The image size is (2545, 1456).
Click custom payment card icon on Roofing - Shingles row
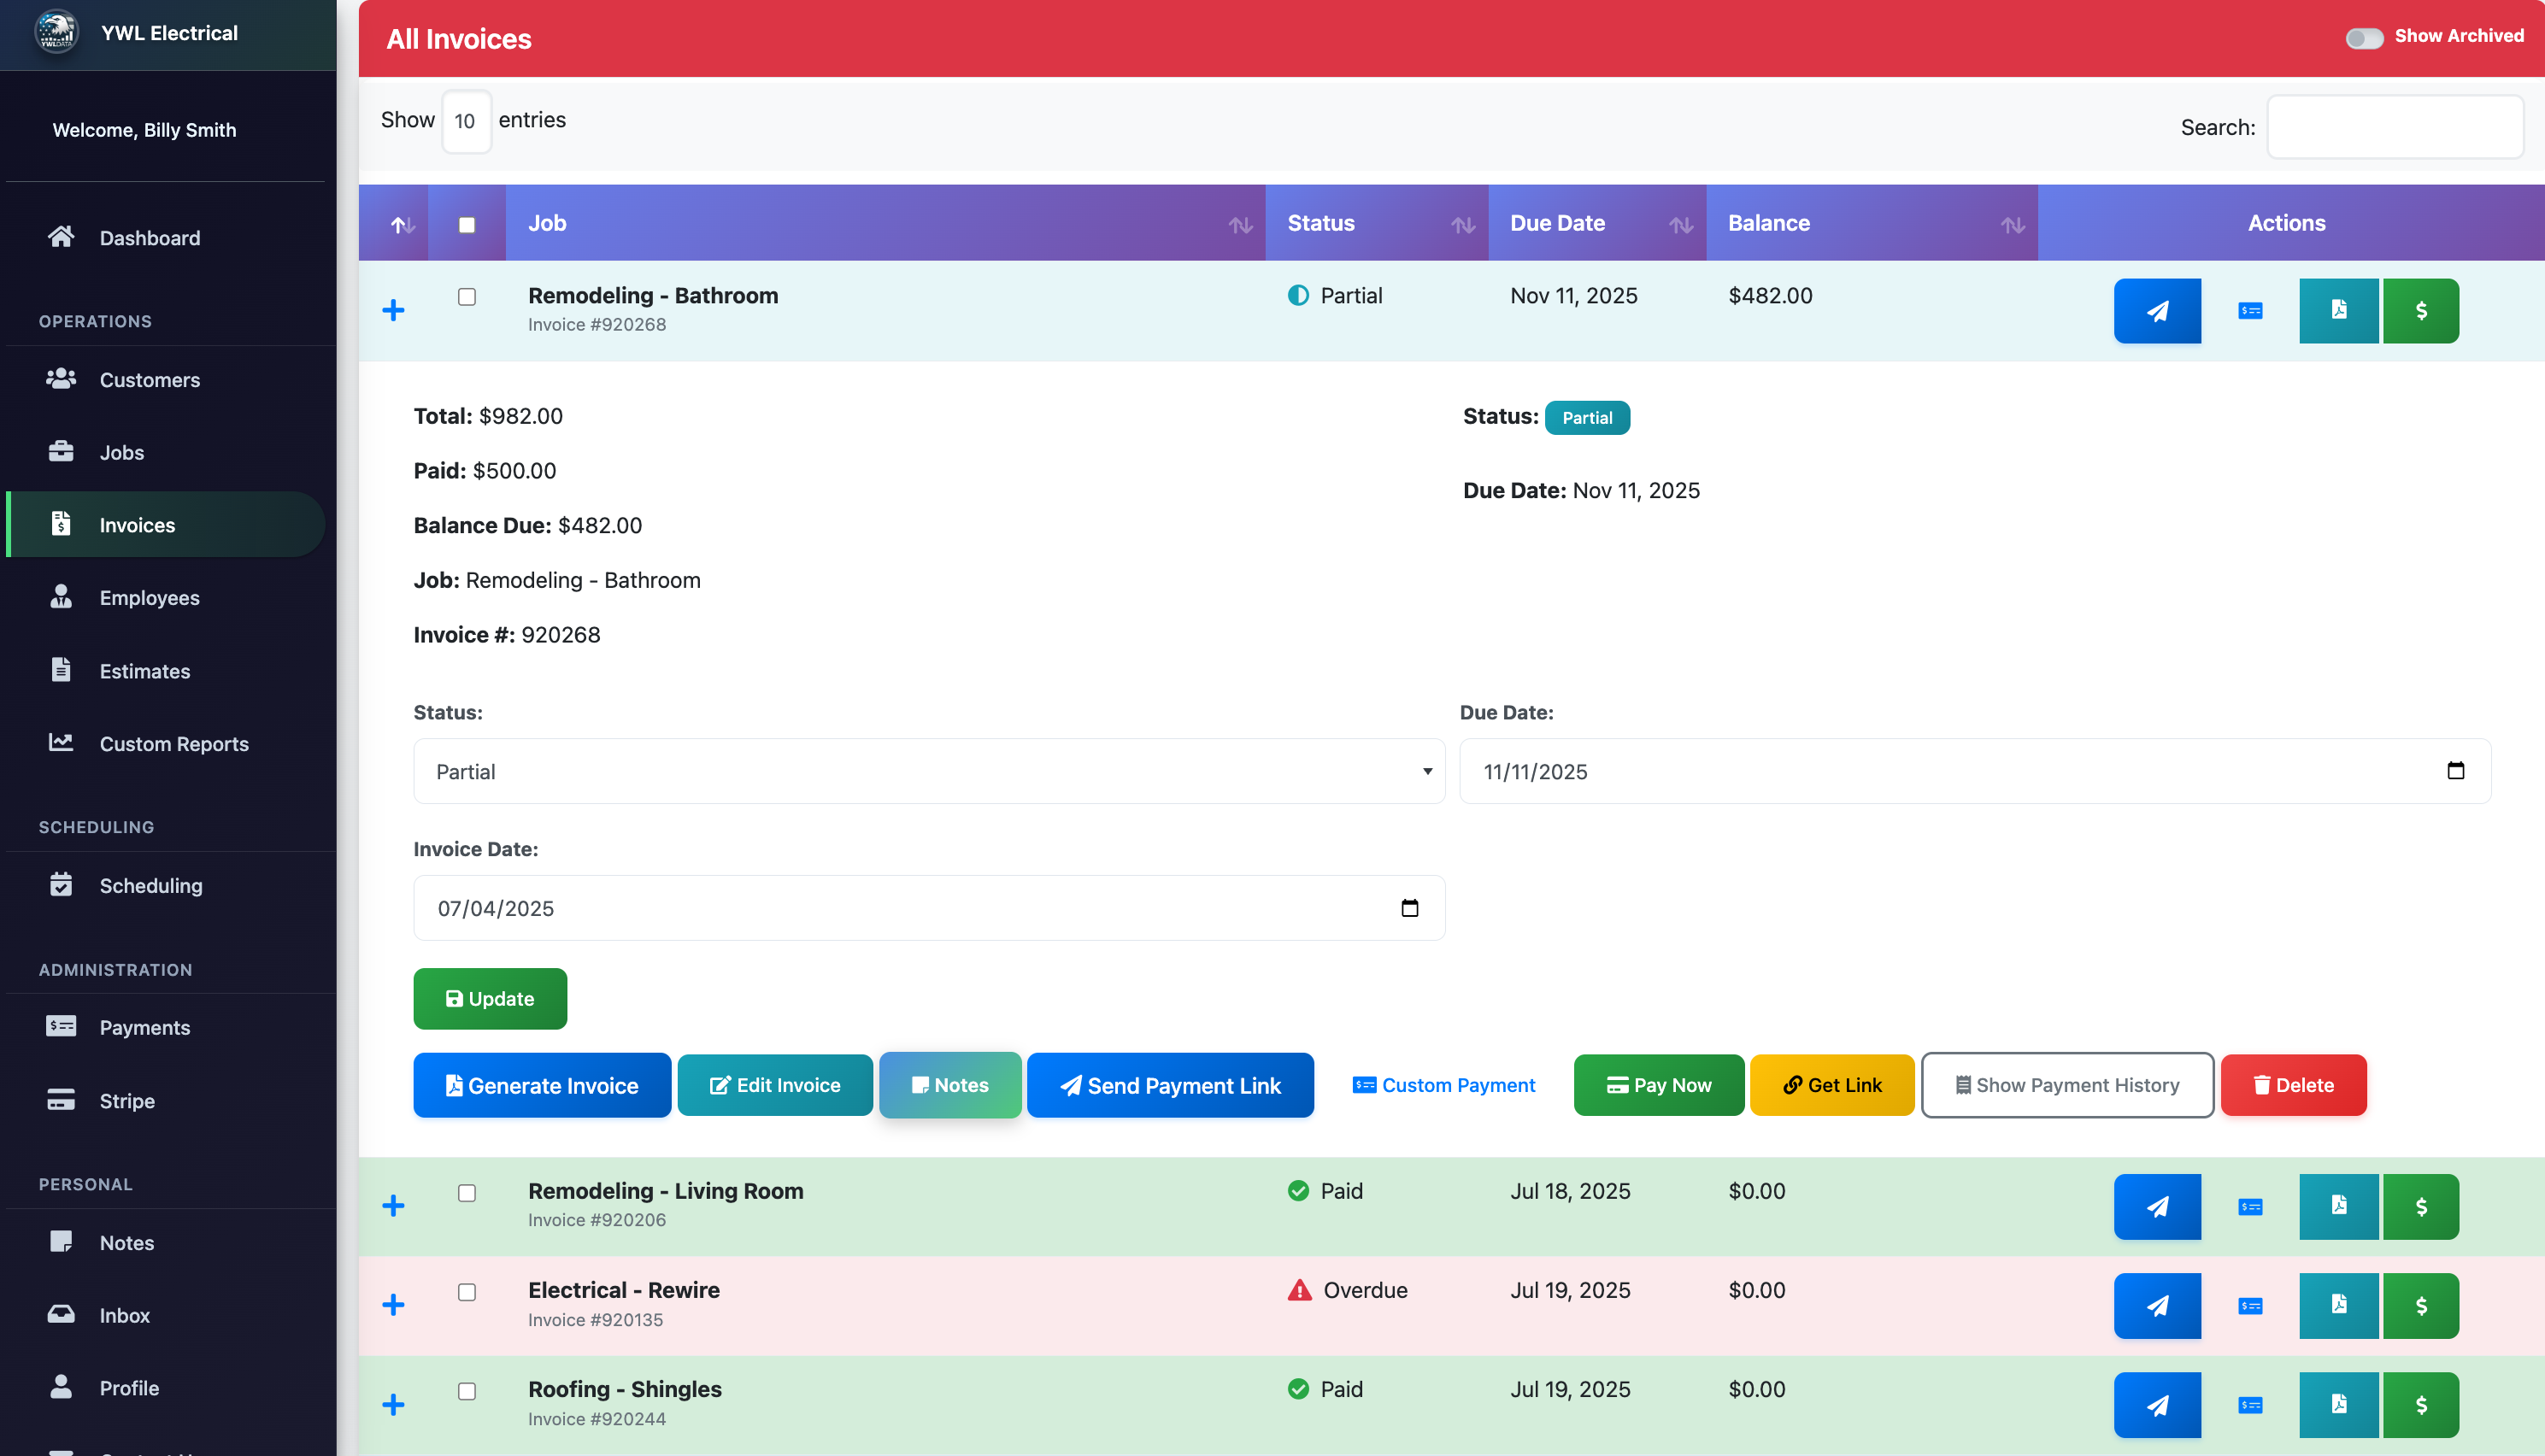[2250, 1405]
